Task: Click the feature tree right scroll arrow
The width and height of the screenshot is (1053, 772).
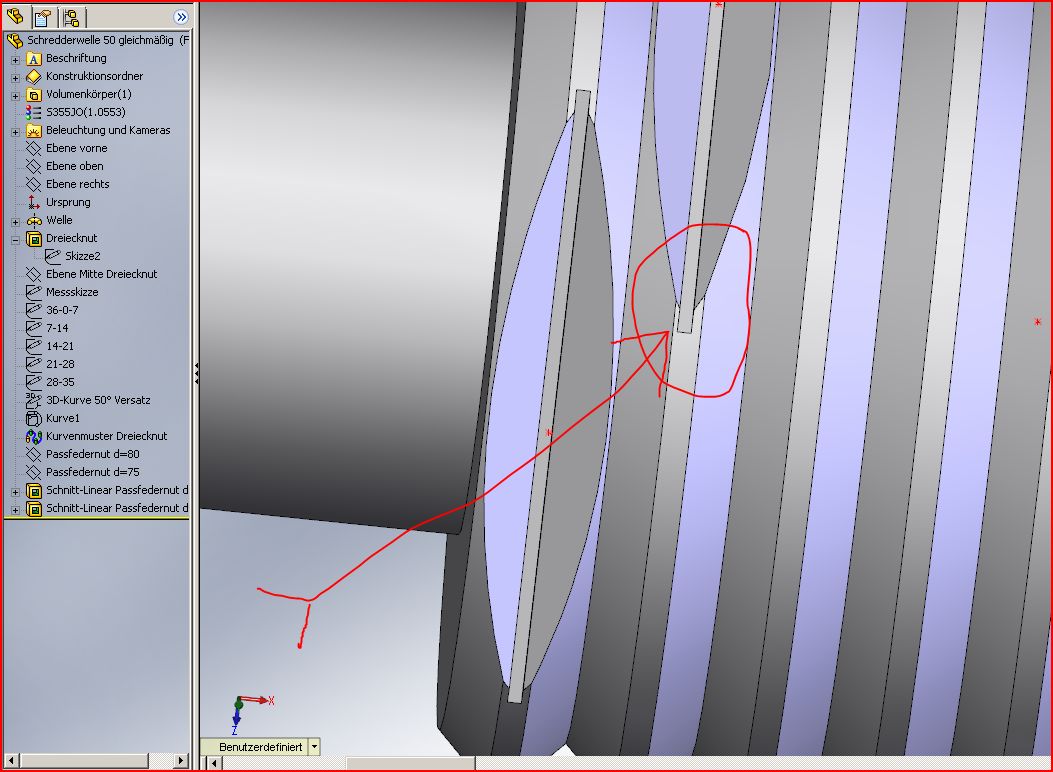Action: [x=180, y=761]
